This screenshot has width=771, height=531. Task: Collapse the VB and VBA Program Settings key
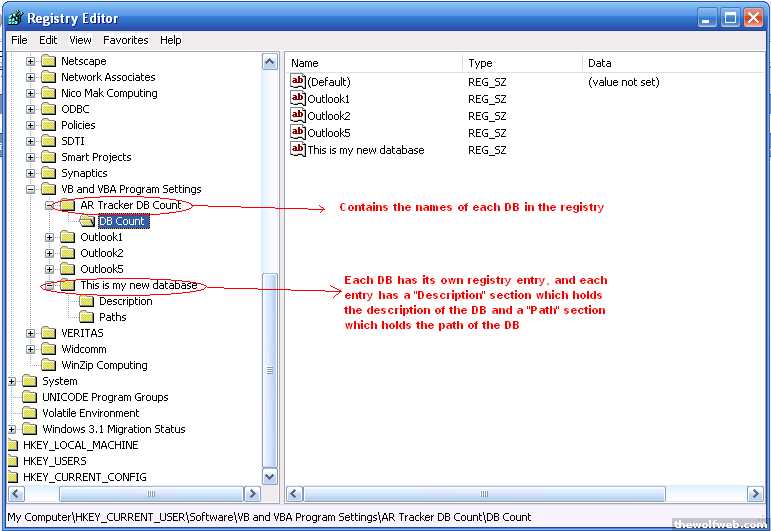(31, 189)
